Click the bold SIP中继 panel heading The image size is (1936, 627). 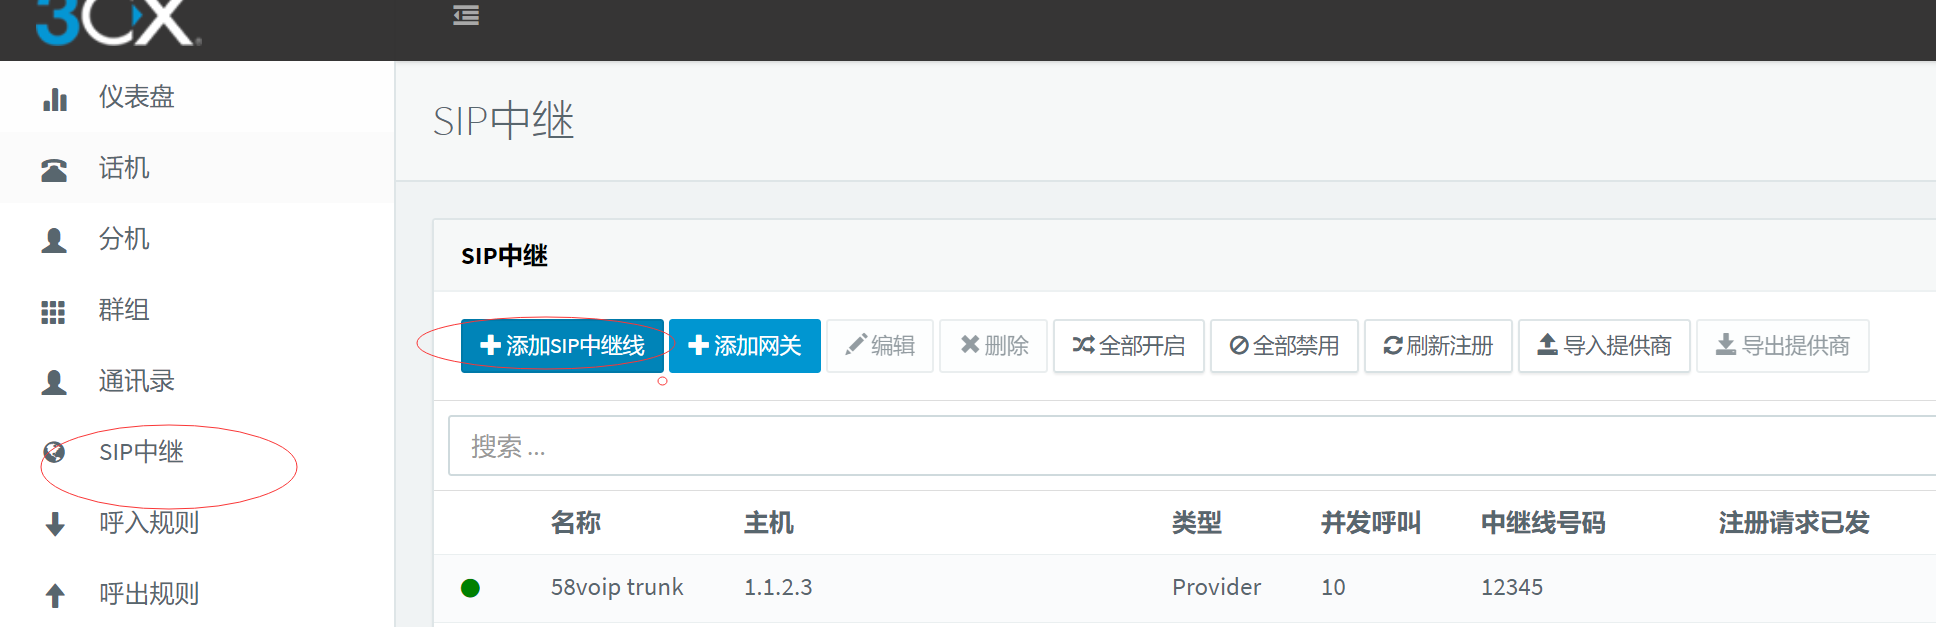pyautogui.click(x=504, y=256)
